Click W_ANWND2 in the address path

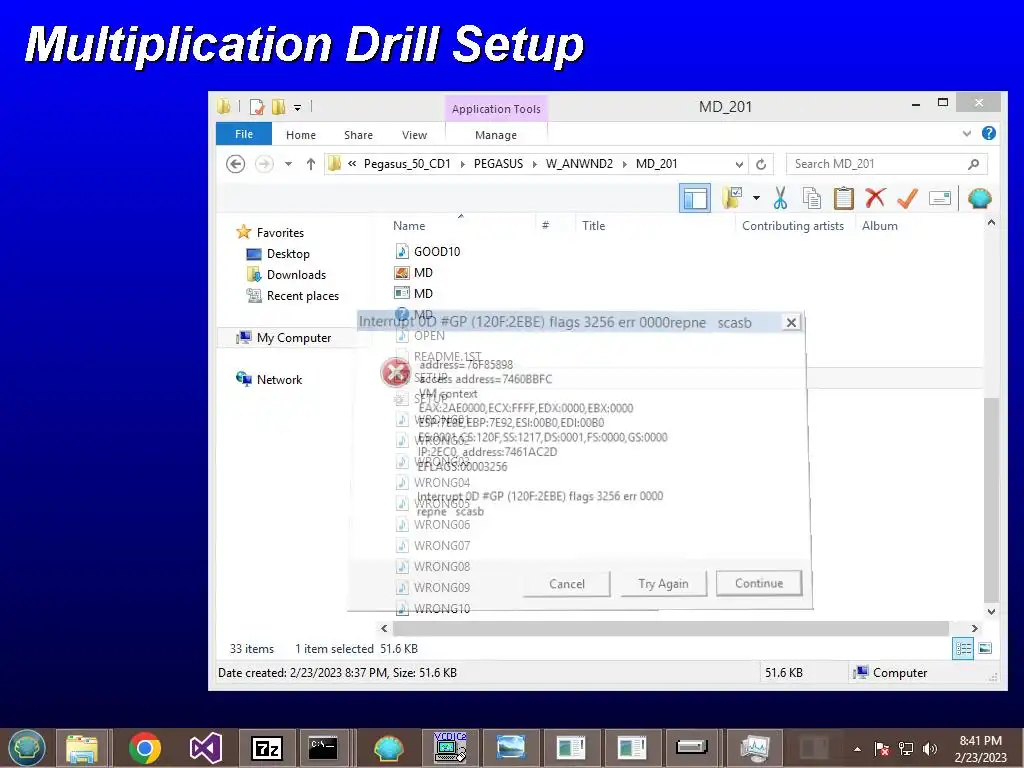pyautogui.click(x=579, y=164)
